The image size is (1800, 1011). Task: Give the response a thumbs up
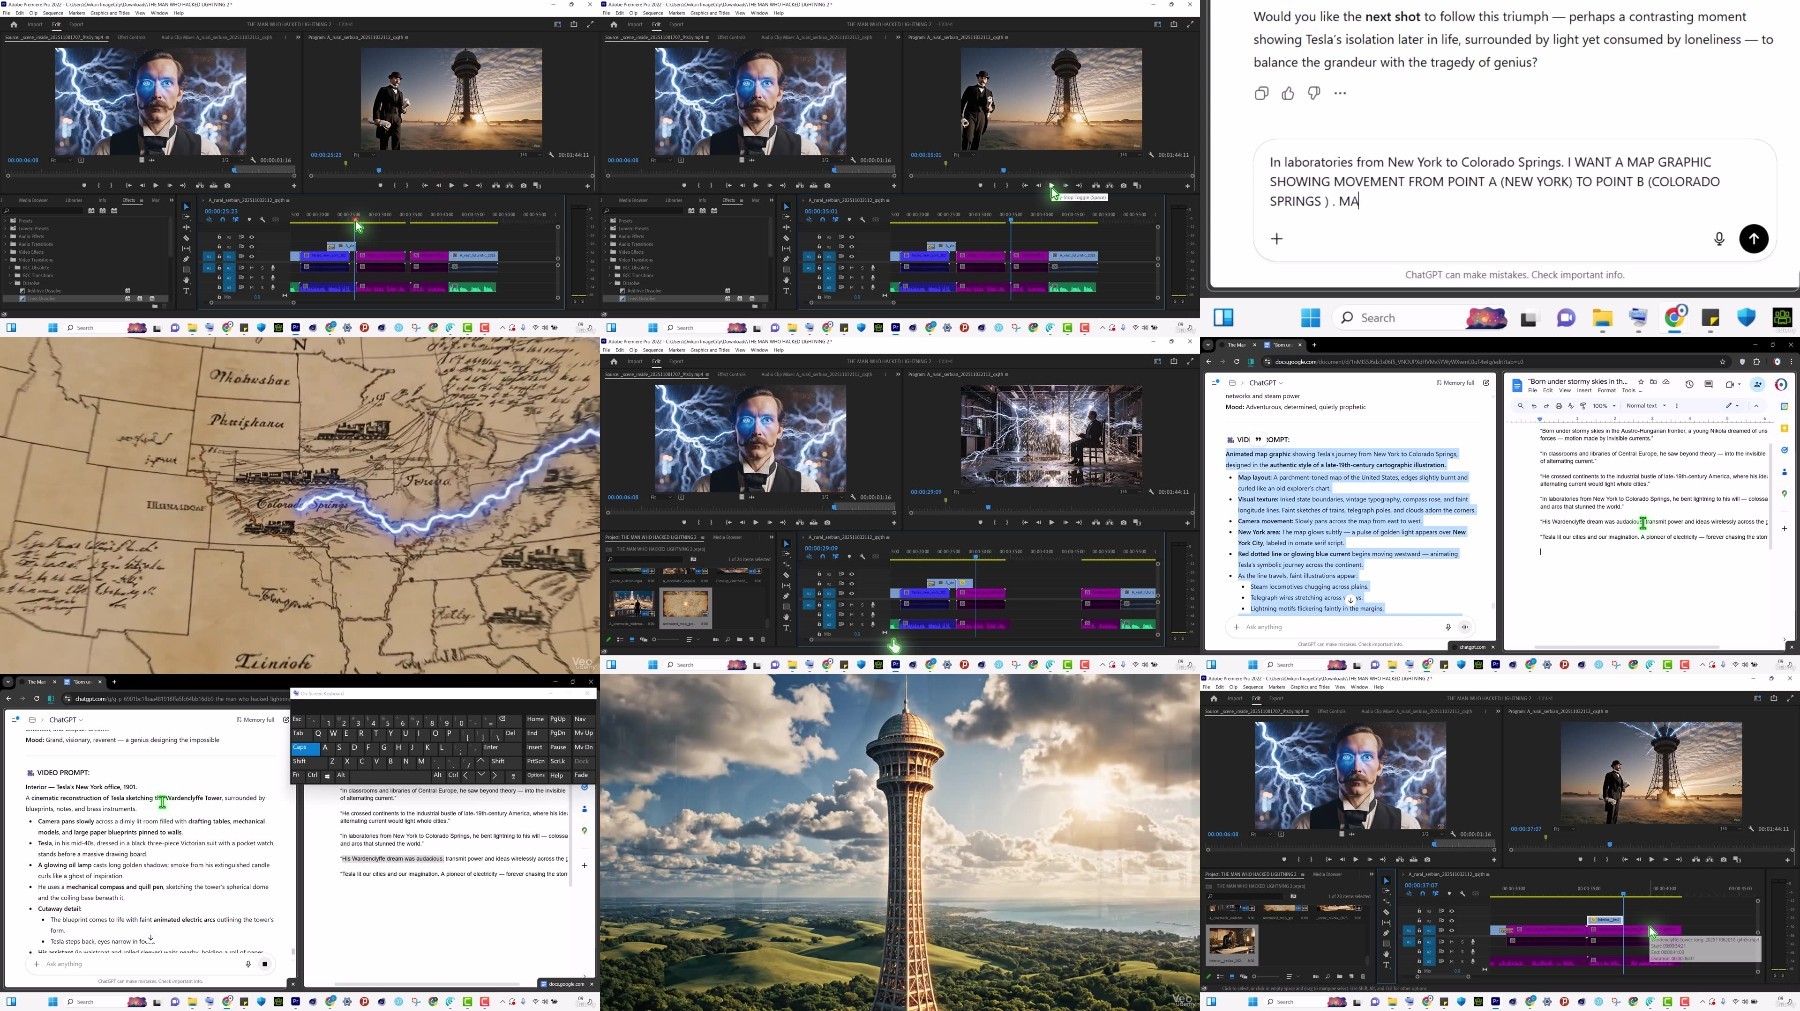[1288, 93]
